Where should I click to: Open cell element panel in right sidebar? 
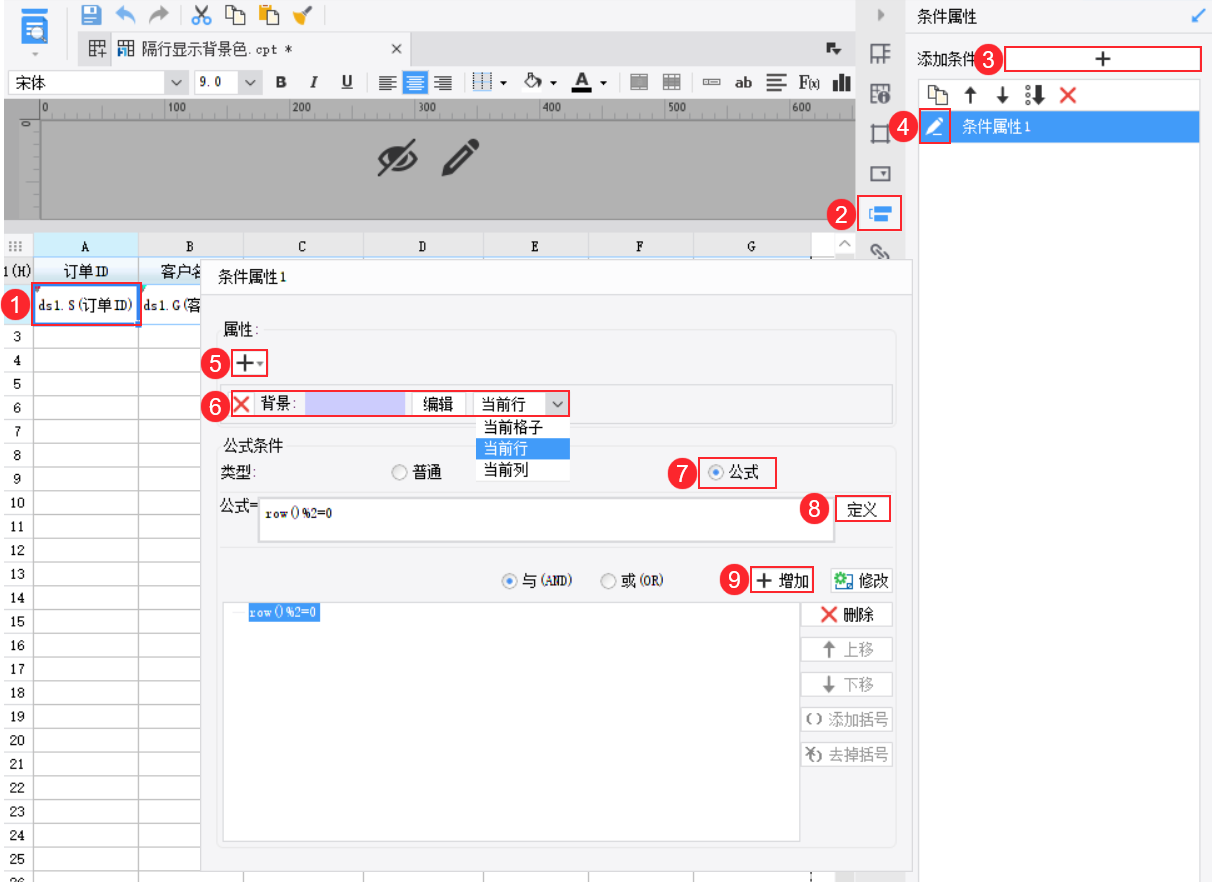[880, 54]
